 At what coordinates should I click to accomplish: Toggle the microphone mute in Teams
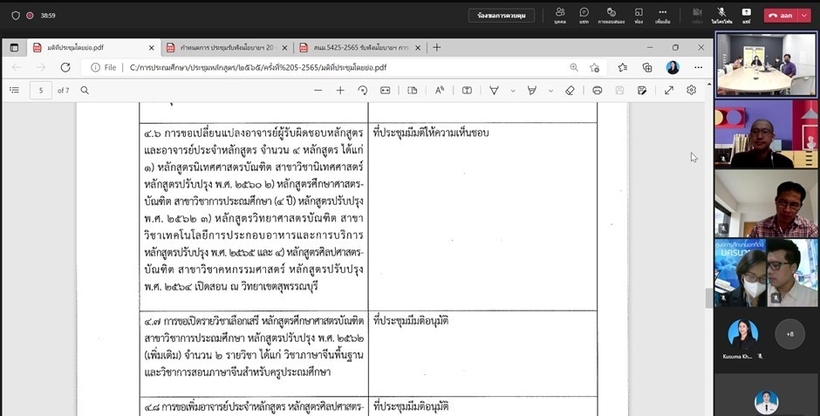coord(721,15)
